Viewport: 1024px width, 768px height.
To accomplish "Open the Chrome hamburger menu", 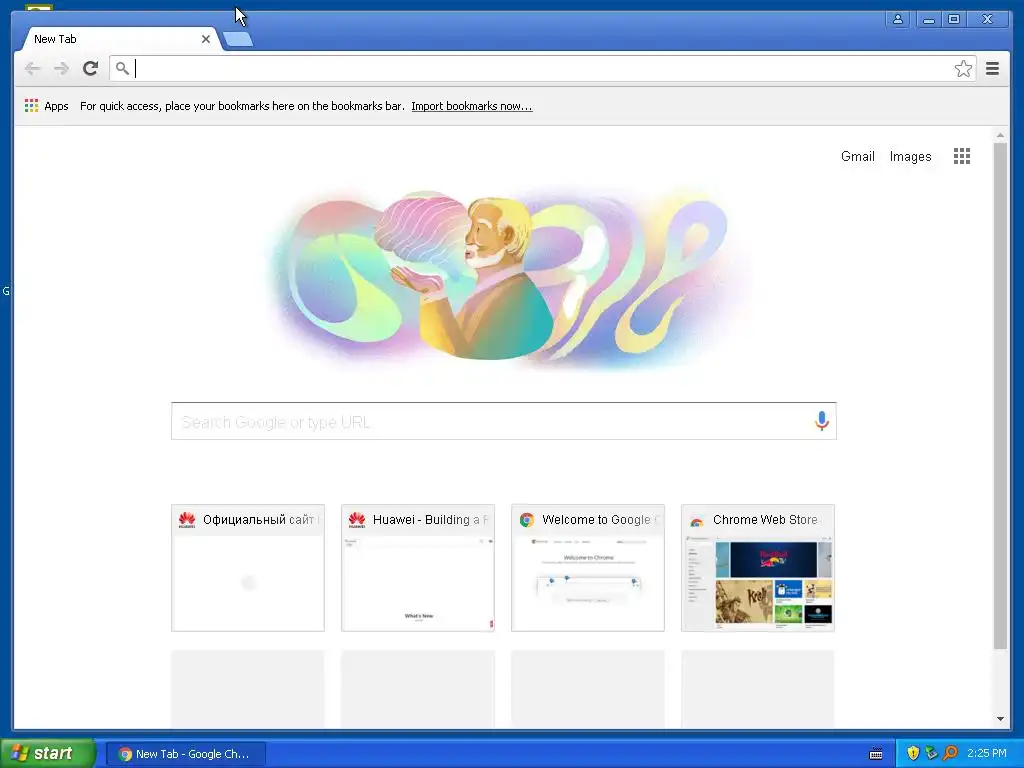I will coord(992,69).
